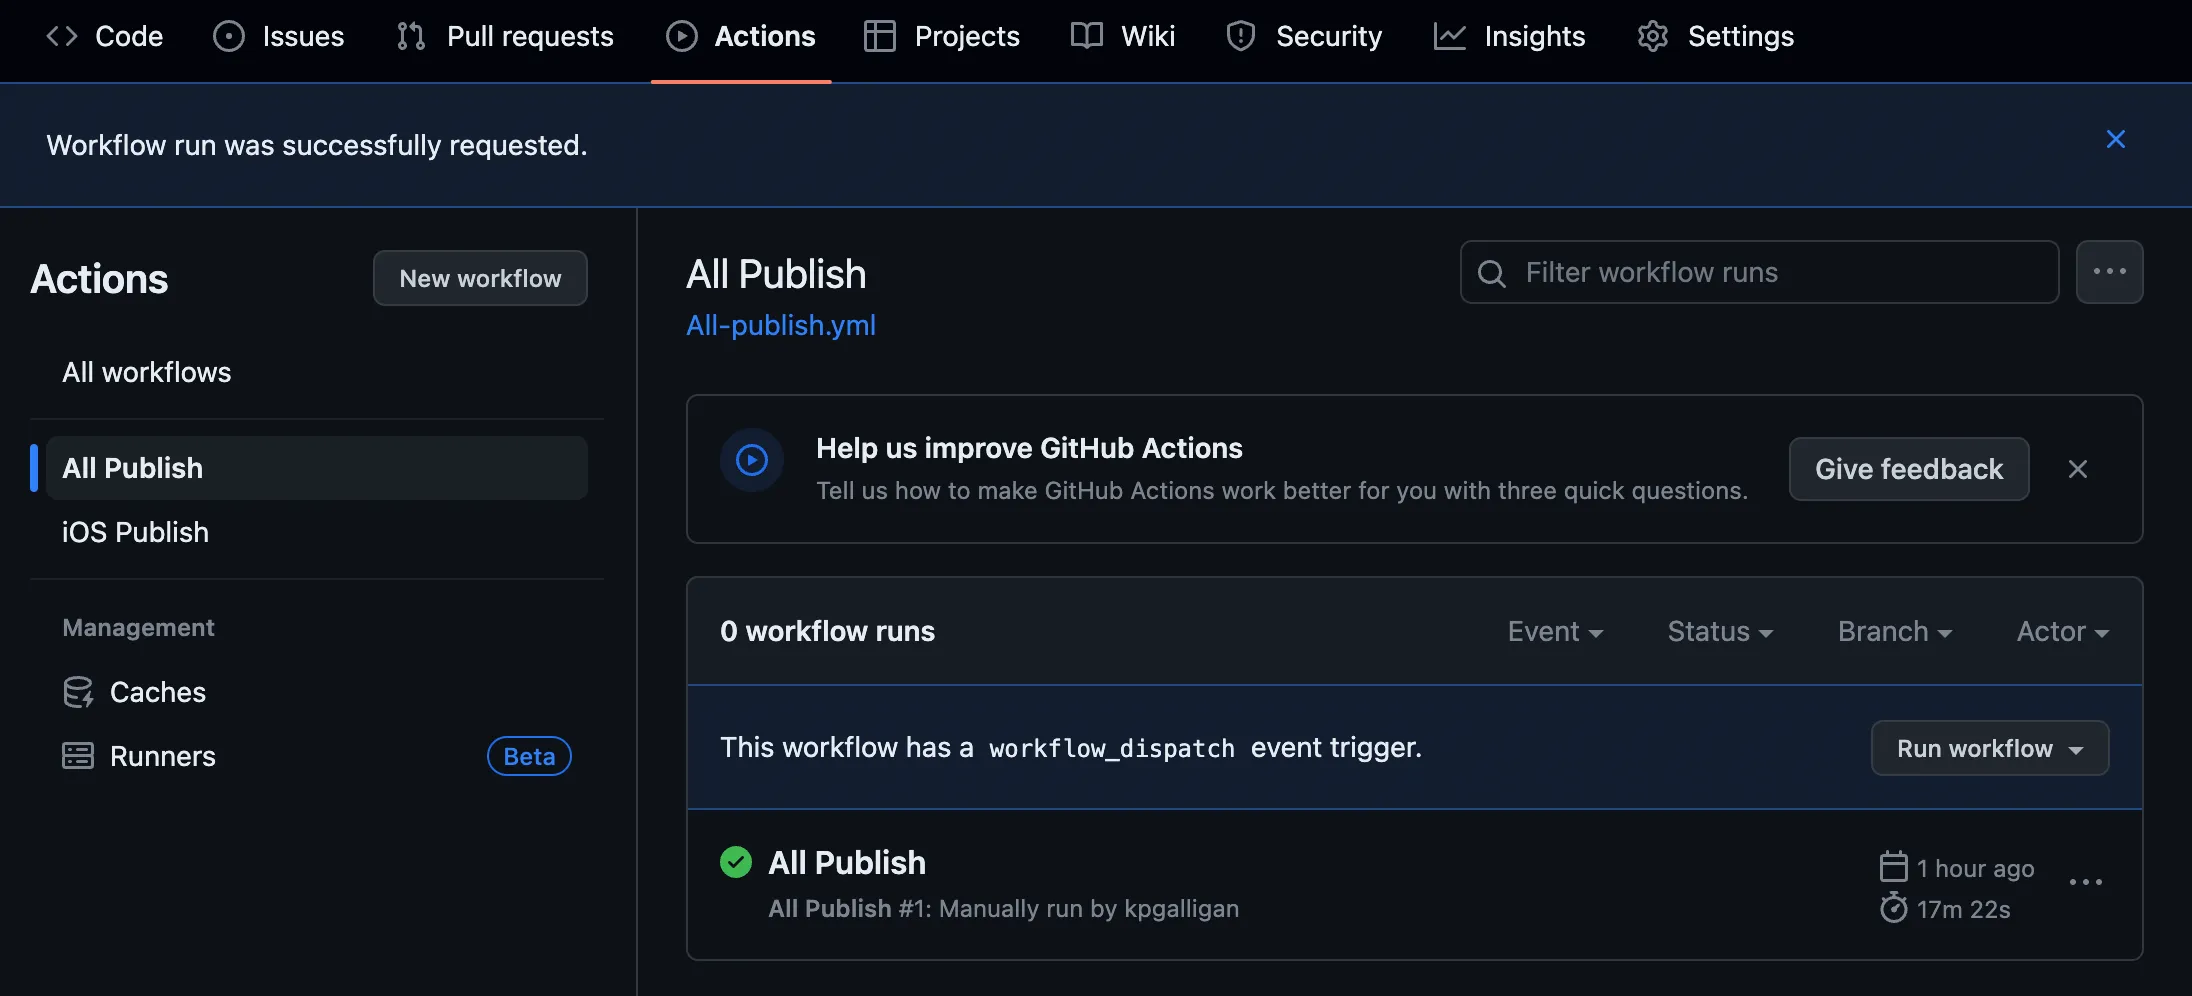Click the Insights graph icon
Viewport: 2192px width, 996px height.
1450,36
